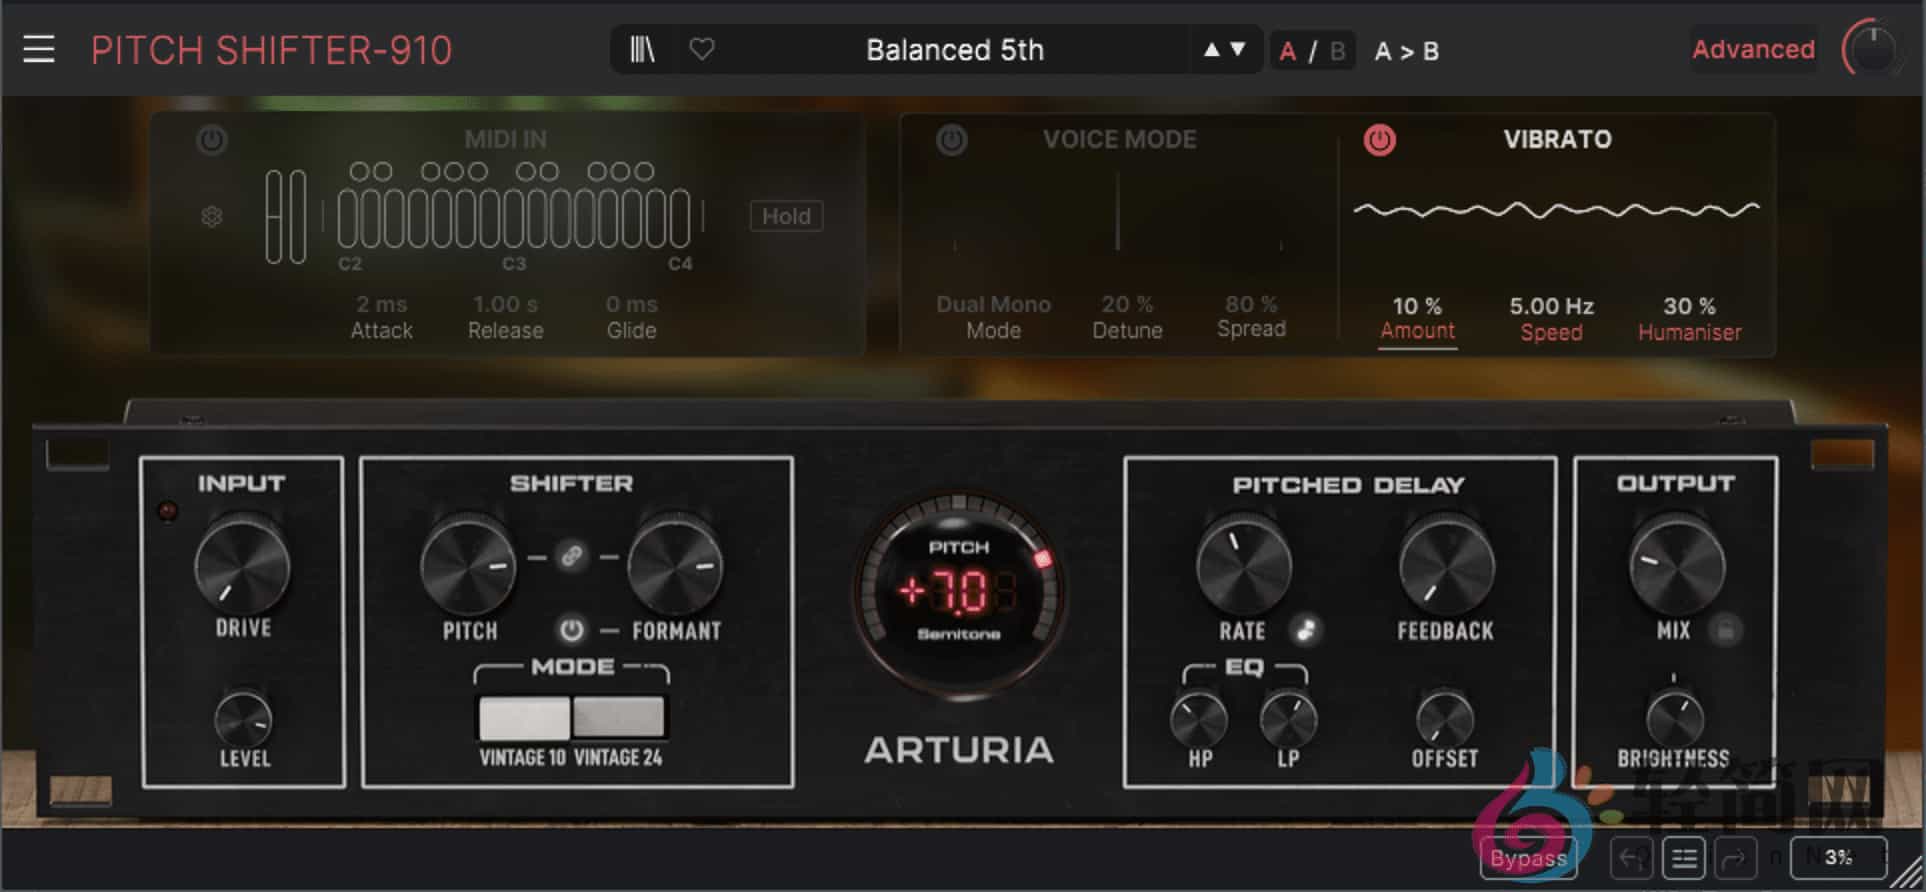This screenshot has width=1926, height=892.
Task: Click the 3% CPU meter
Action: (x=1838, y=857)
